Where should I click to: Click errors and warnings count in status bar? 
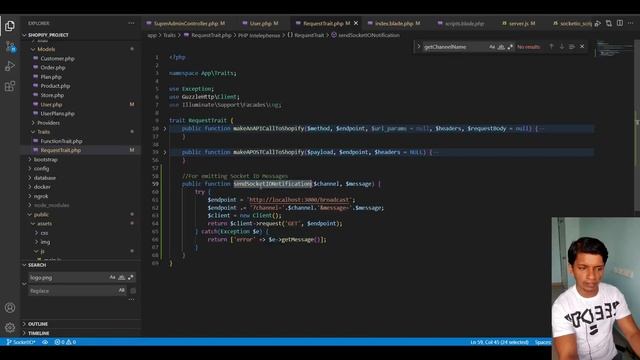click(65, 342)
